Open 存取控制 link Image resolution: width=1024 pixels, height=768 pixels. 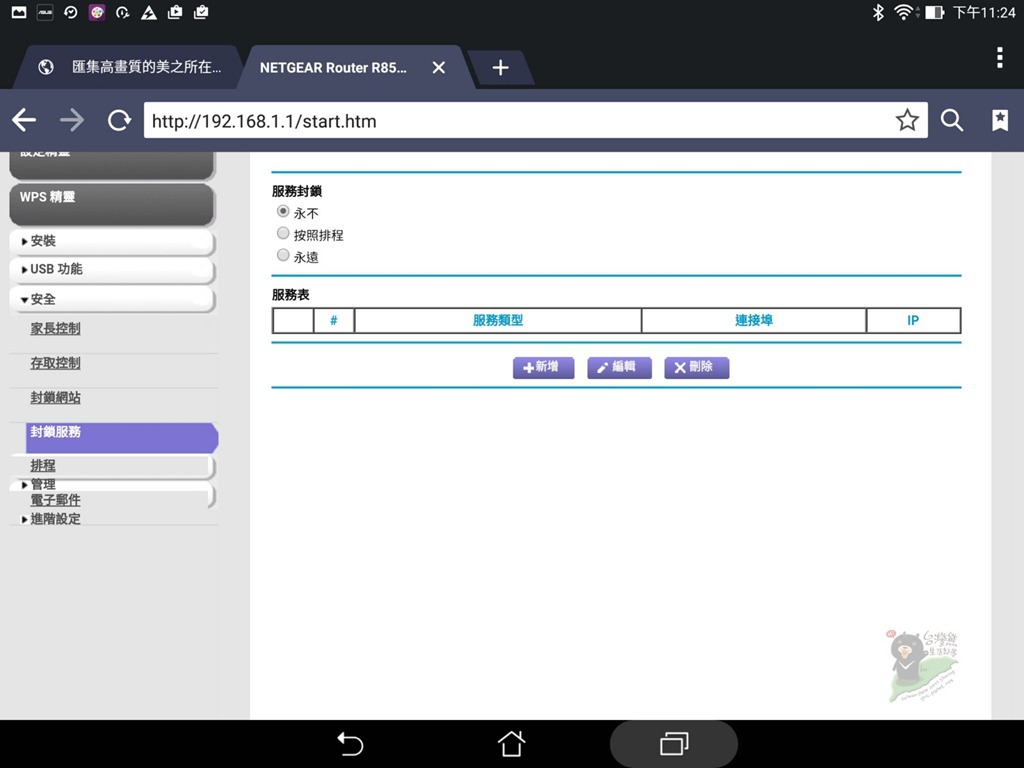(x=56, y=363)
